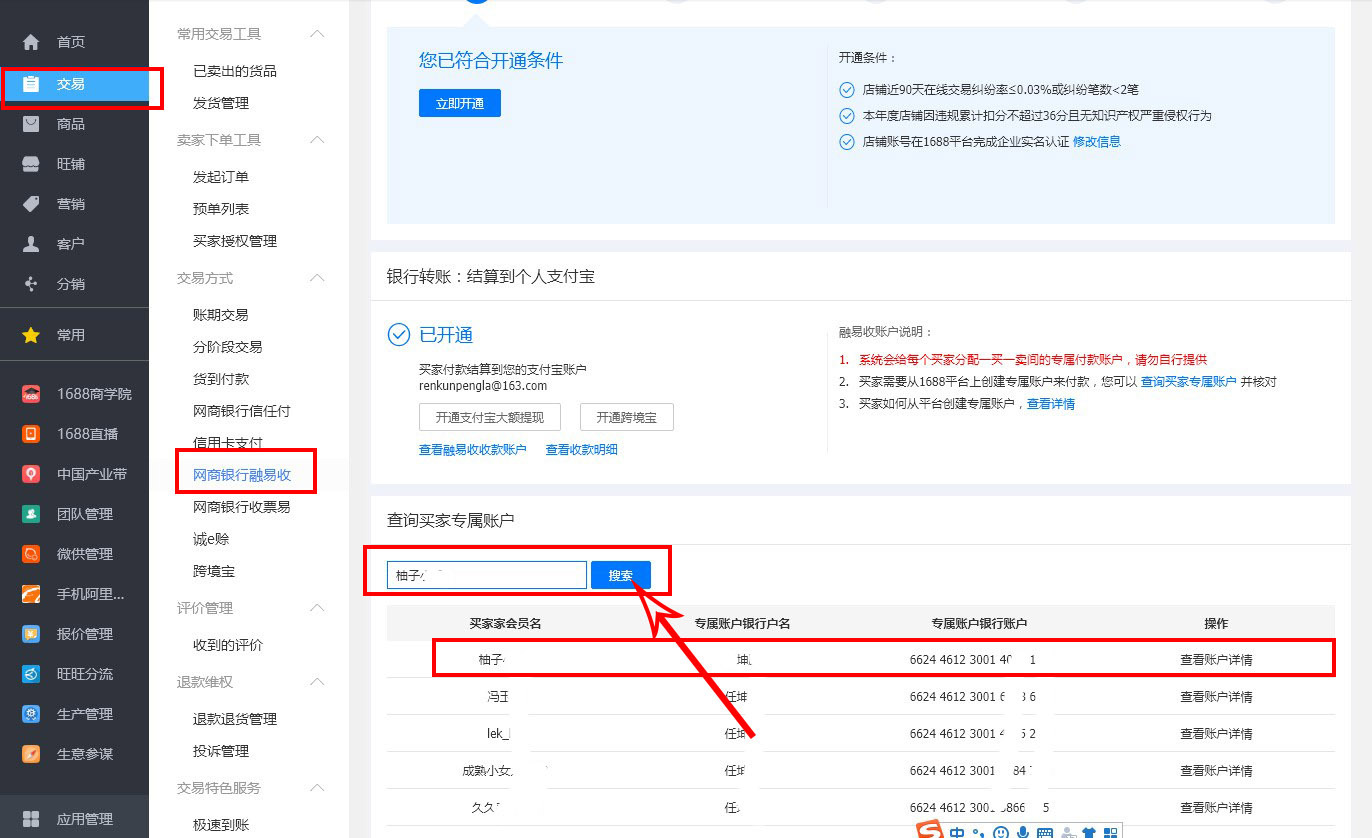1372x838 pixels.
Task: Open the 商品 products icon in sidebar
Action: [31, 124]
